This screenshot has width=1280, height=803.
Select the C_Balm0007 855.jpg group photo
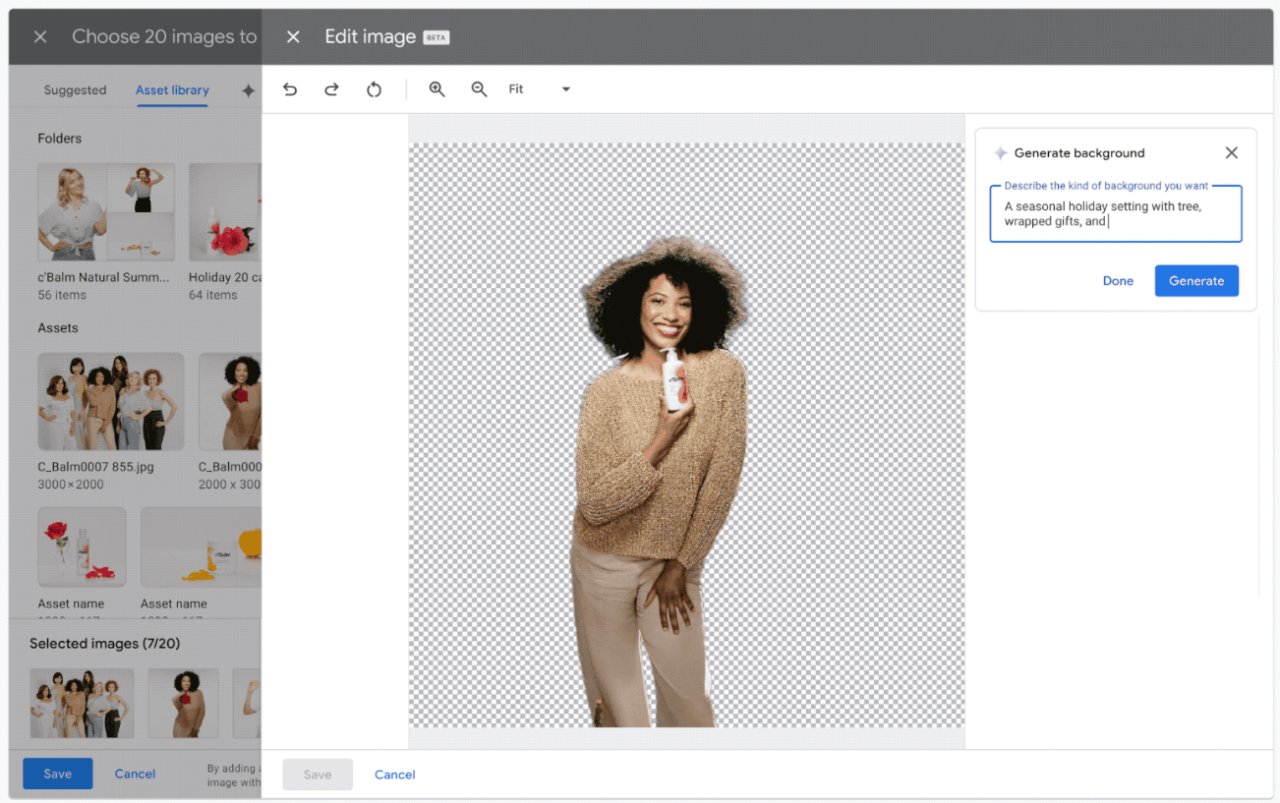pyautogui.click(x=111, y=401)
